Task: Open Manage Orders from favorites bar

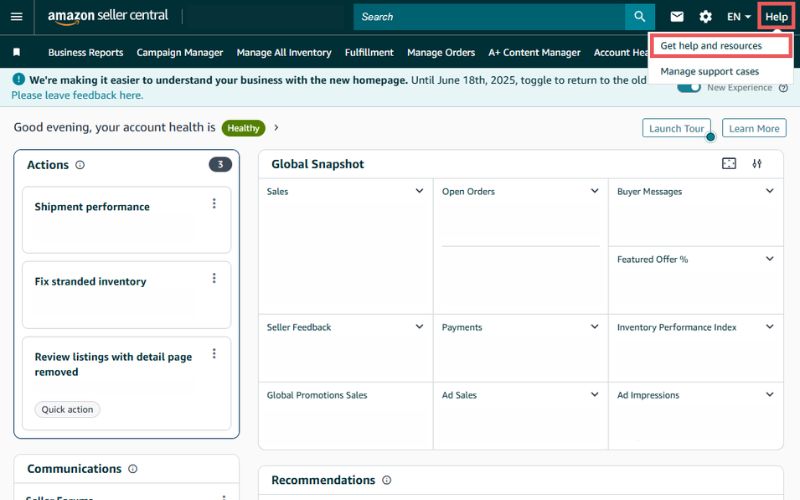Action: (441, 52)
